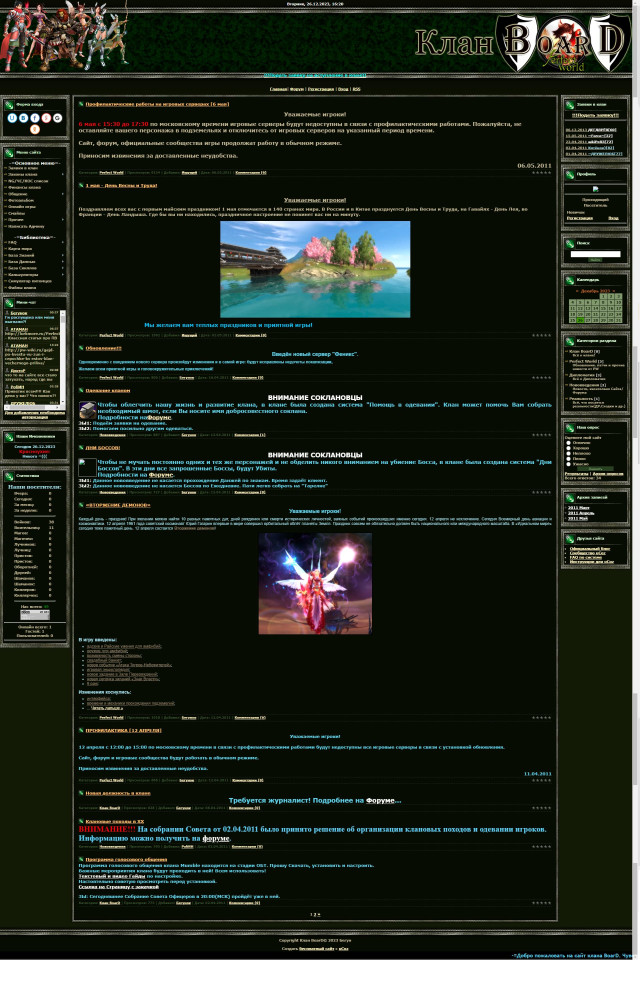Image resolution: width=640 pixels, height=1000 pixels.
Task: Expand the 'База Данных' submenu arrow
Action: pos(62,261)
